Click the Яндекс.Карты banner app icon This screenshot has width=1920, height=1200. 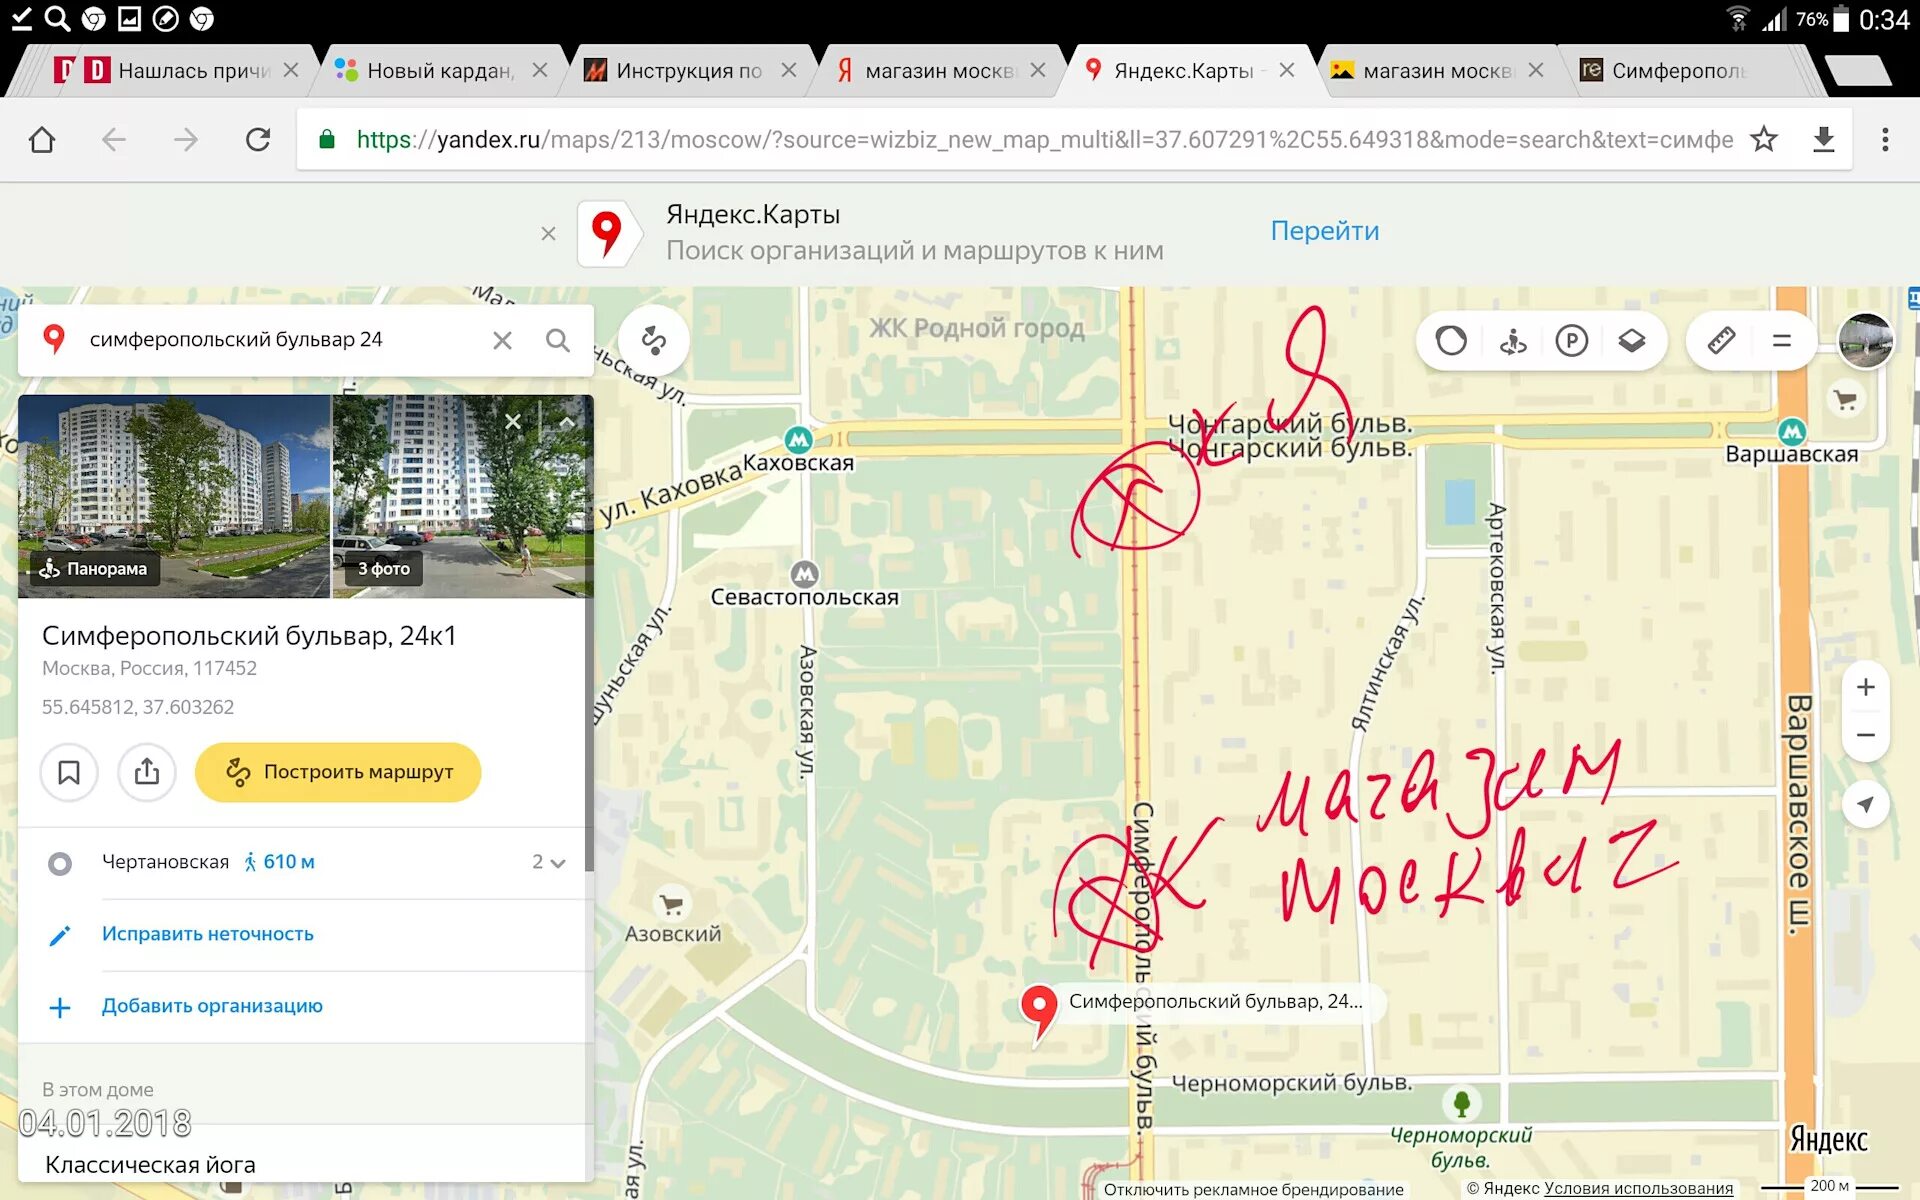pyautogui.click(x=607, y=233)
